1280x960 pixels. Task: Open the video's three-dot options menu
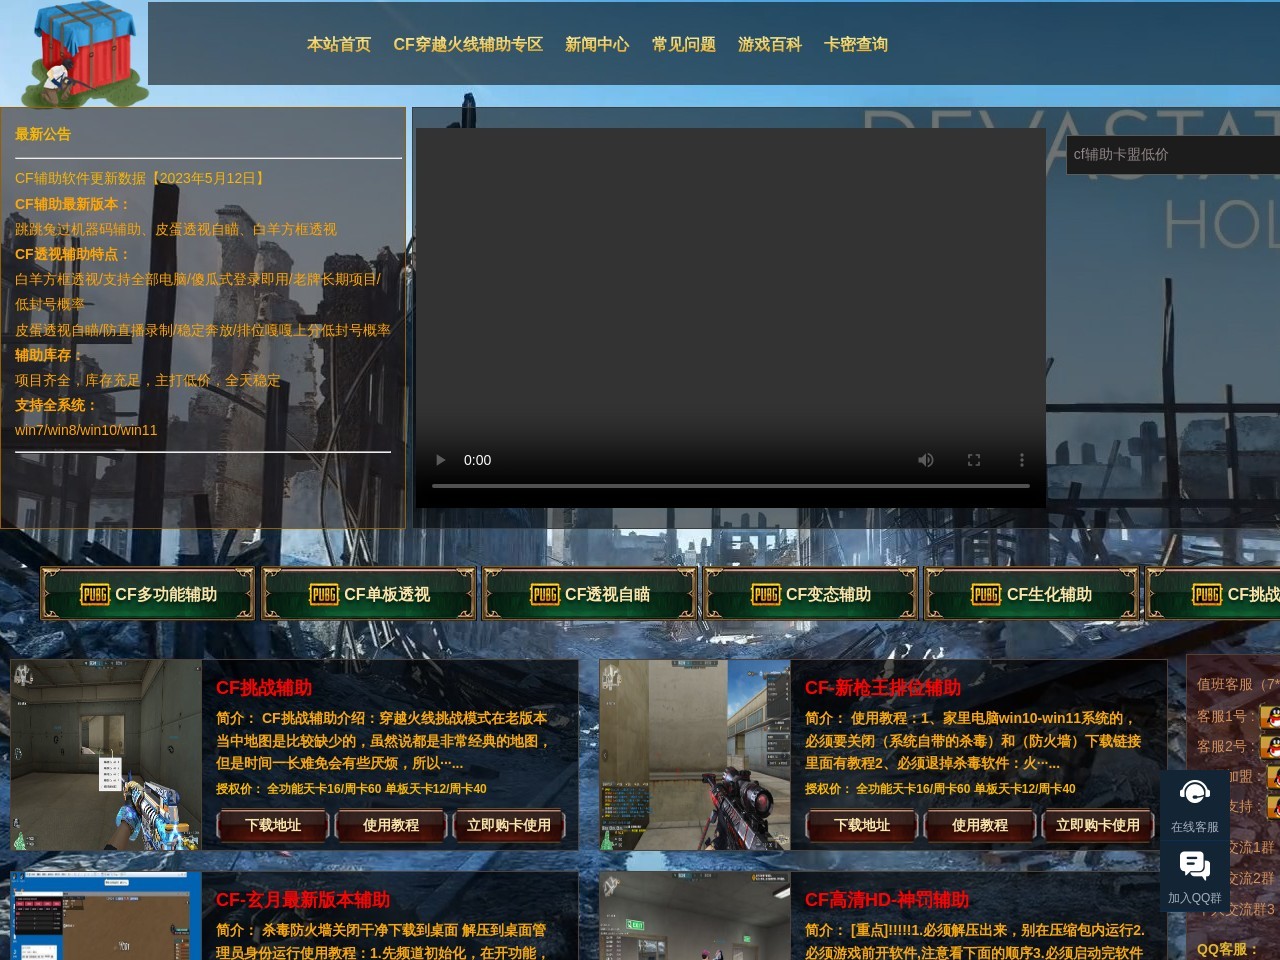click(x=1022, y=460)
